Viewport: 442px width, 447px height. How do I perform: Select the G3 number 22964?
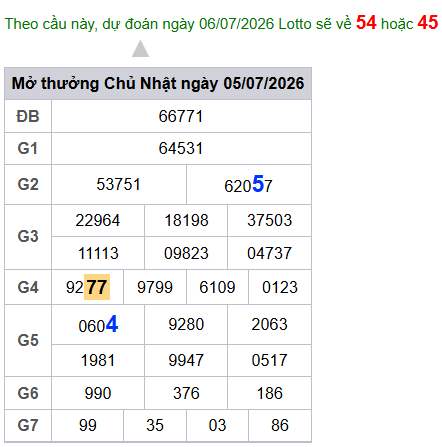click(98, 220)
